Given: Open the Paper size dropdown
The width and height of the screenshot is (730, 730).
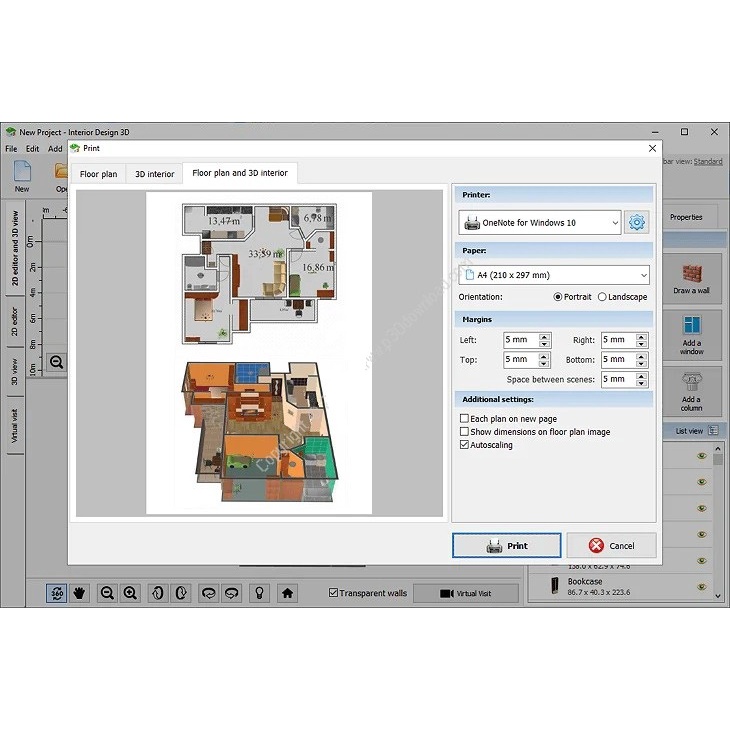Looking at the screenshot, I should pos(554,275).
